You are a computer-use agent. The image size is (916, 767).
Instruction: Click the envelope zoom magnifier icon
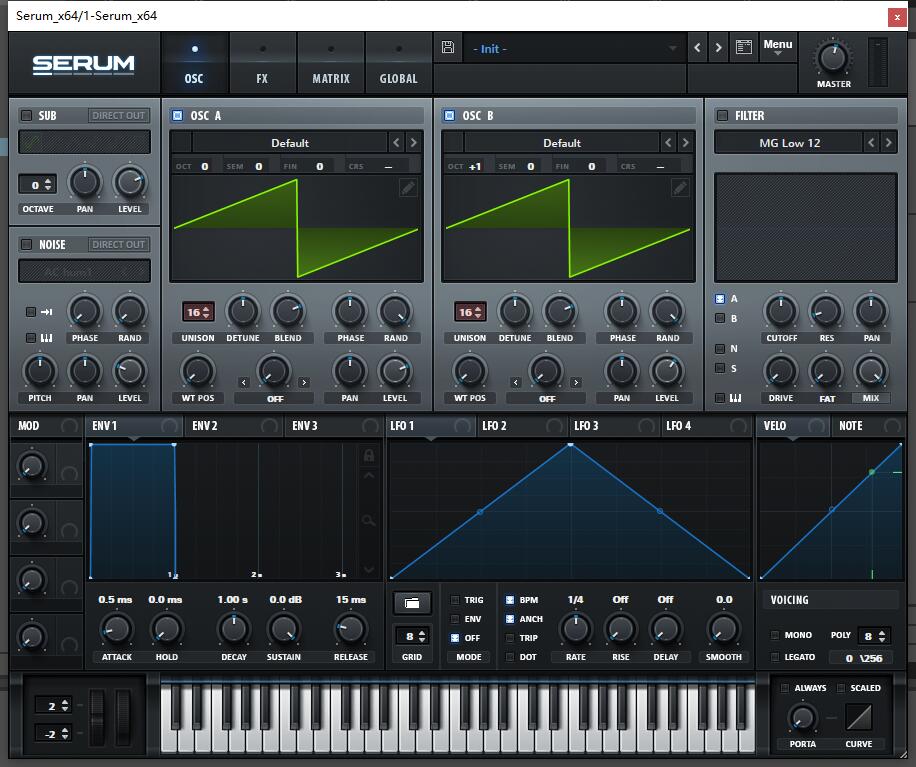click(368, 520)
